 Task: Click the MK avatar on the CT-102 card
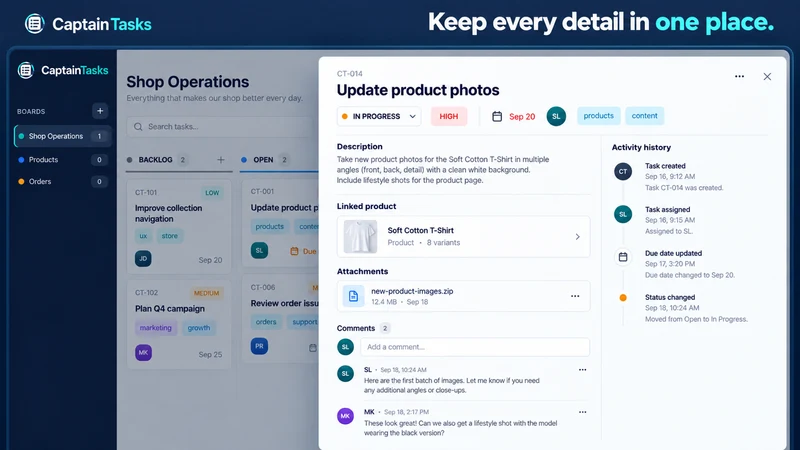(143, 353)
